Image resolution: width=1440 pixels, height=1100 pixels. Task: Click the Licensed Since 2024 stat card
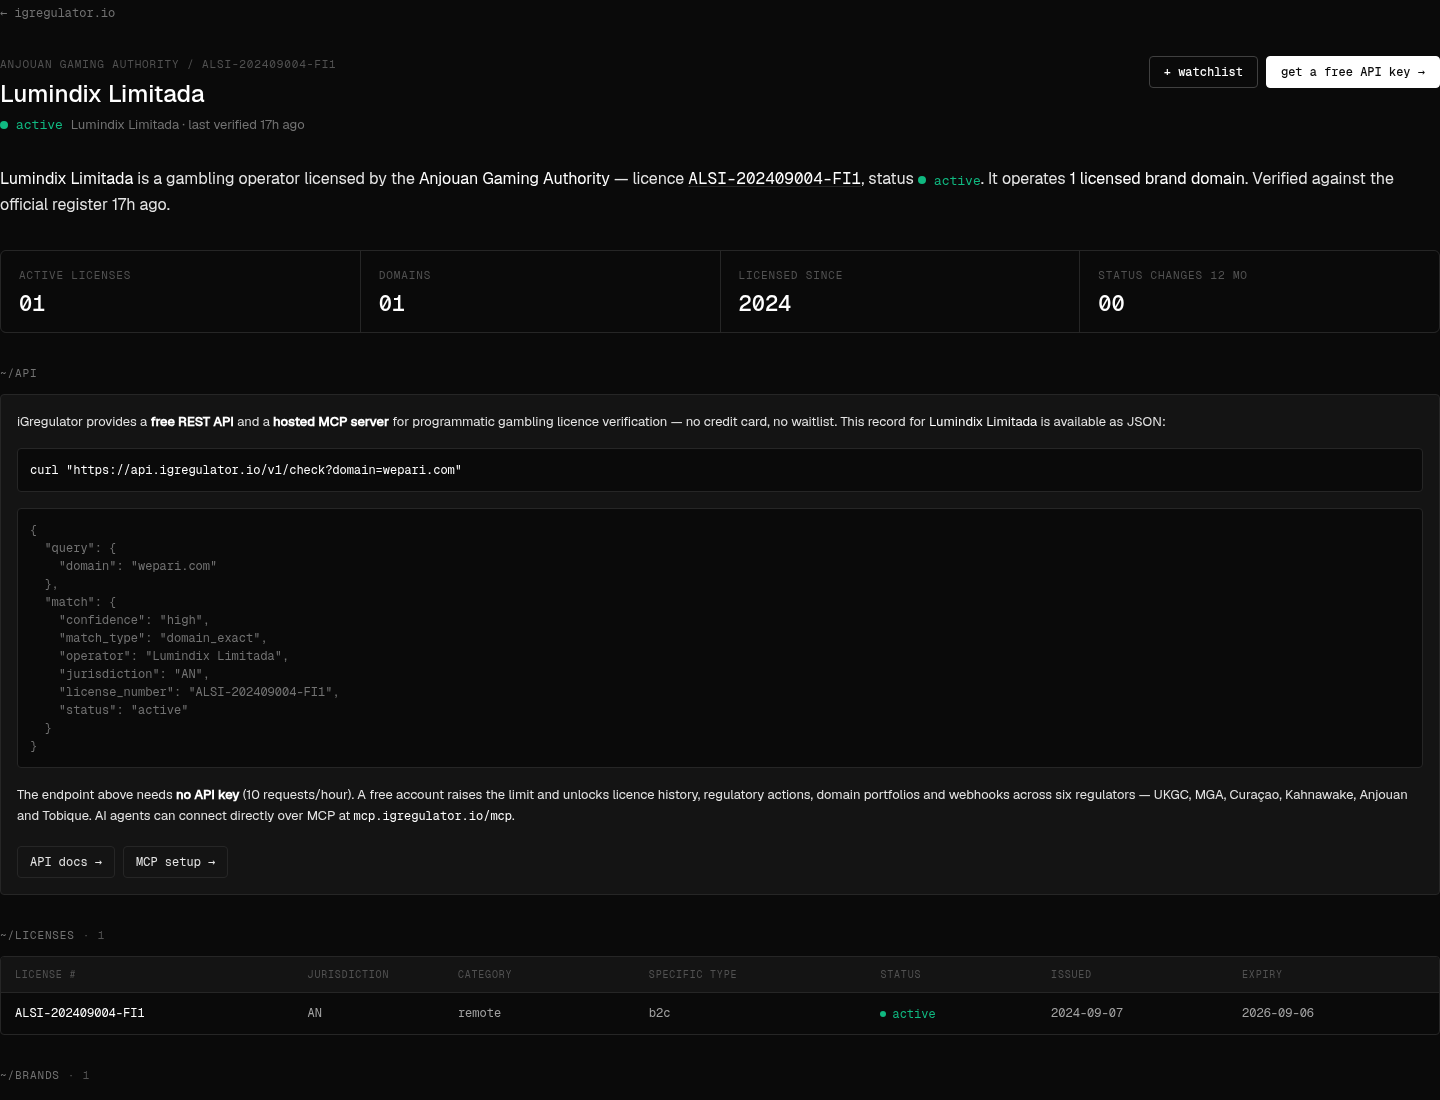900,291
